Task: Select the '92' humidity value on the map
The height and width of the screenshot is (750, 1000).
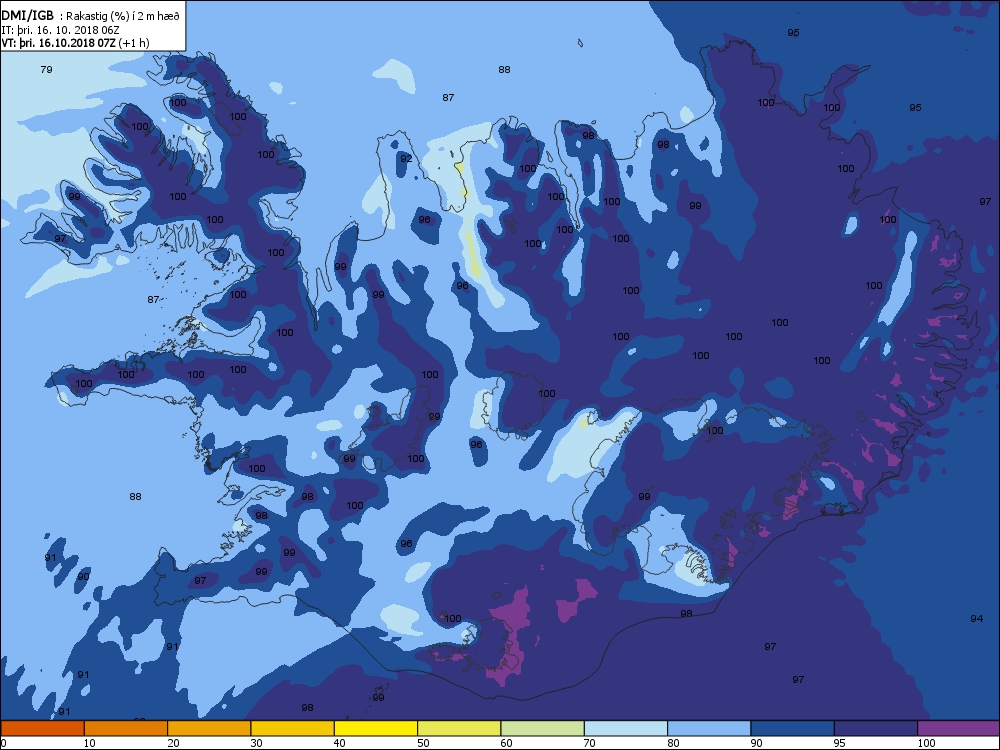Action: pos(406,158)
